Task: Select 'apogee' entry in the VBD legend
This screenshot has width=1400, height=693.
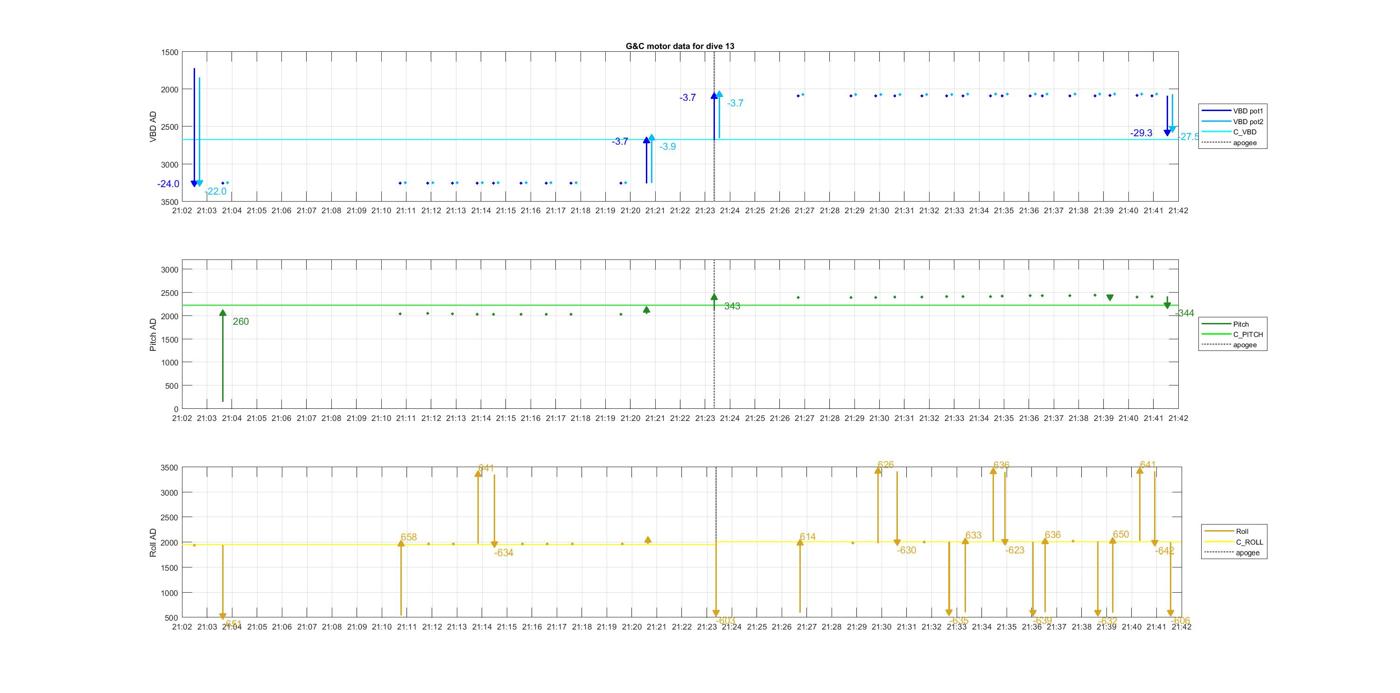Action: coord(1233,142)
